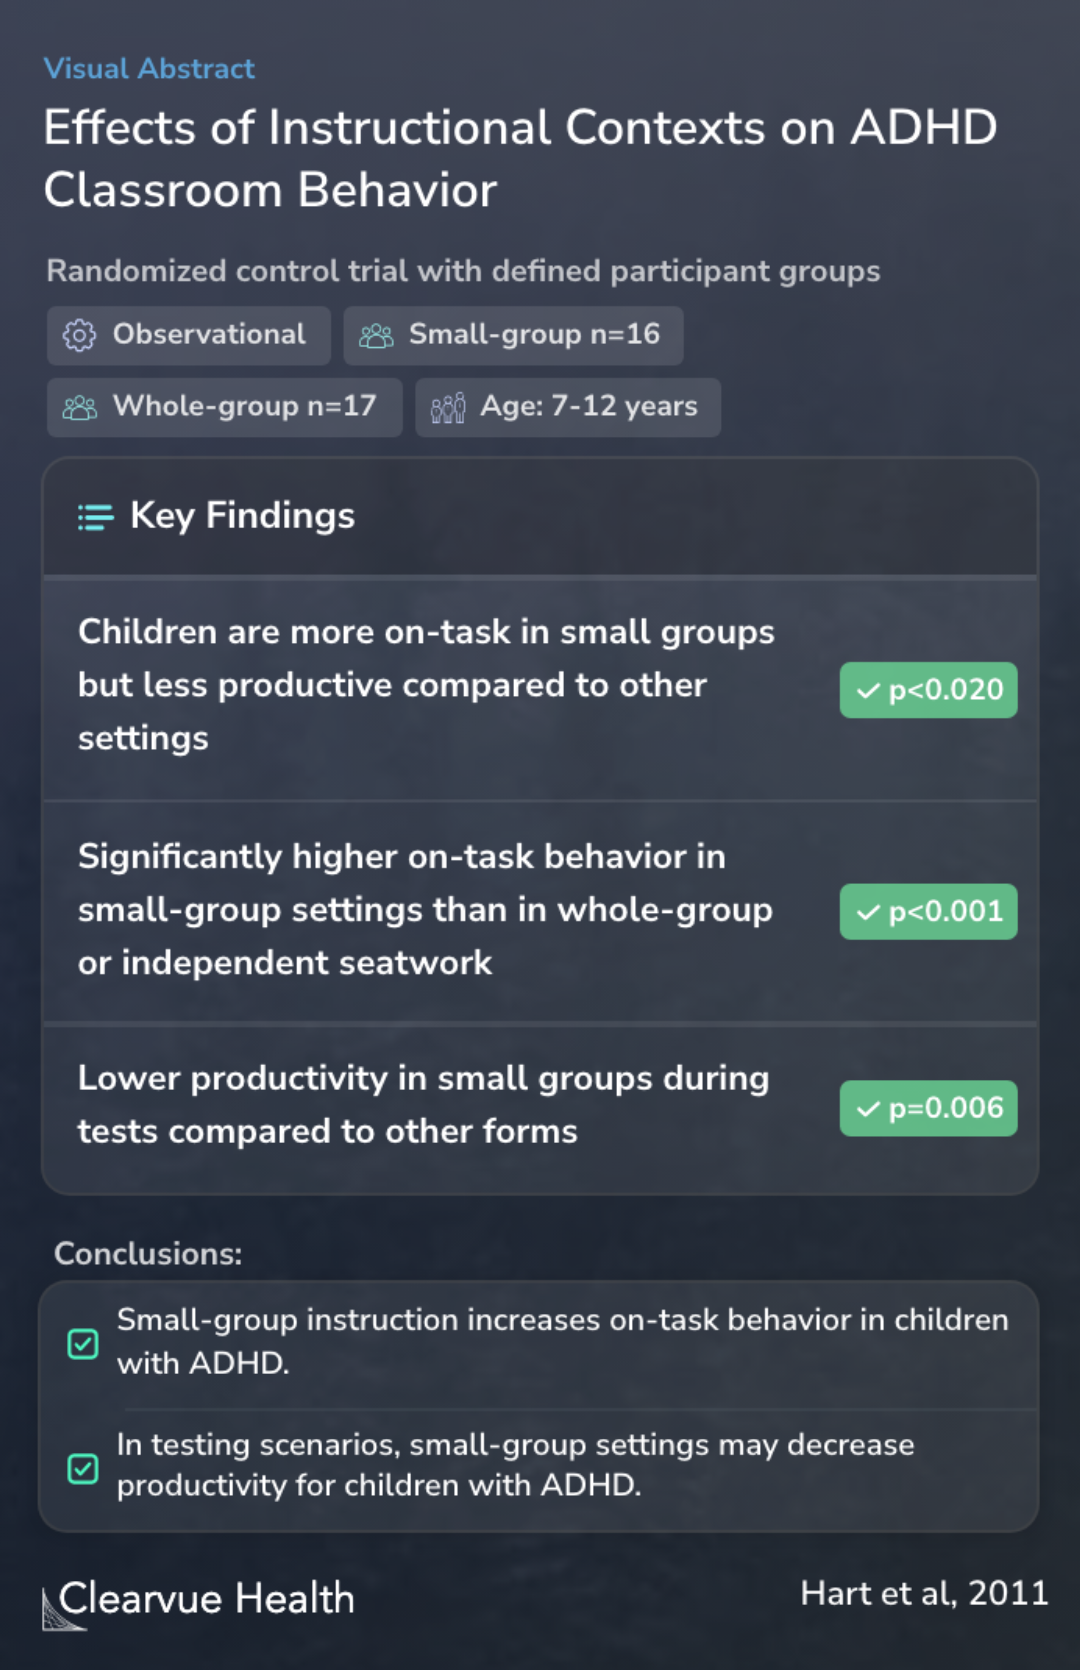The width and height of the screenshot is (1080, 1670).
Task: Click the list icon beside Key Findings
Action: [96, 517]
